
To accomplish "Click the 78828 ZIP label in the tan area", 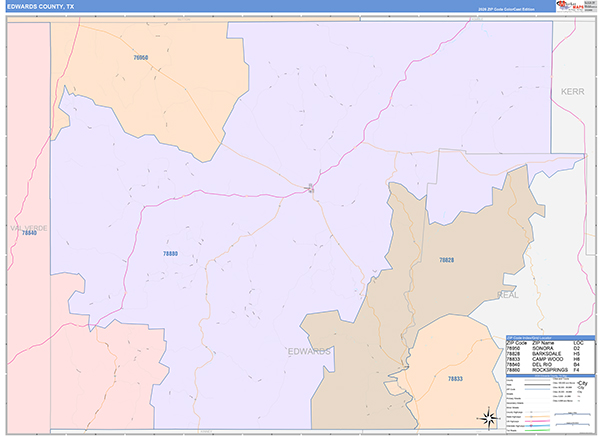I will 447,260.
